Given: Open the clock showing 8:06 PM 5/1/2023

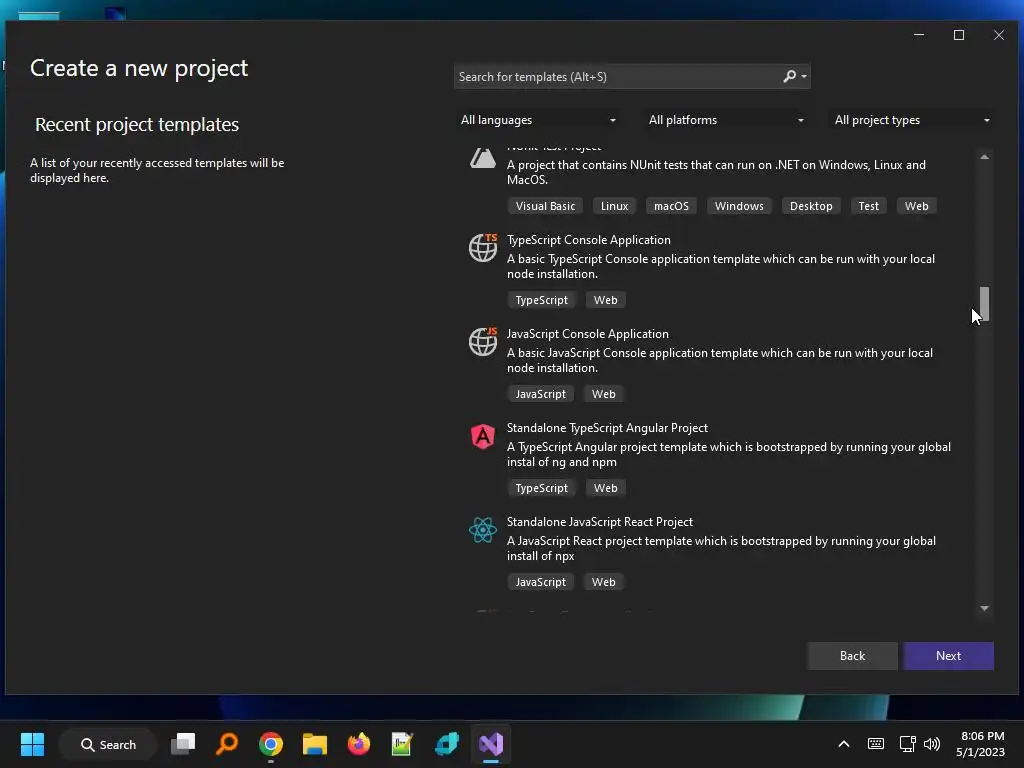Looking at the screenshot, I should tap(982, 744).
